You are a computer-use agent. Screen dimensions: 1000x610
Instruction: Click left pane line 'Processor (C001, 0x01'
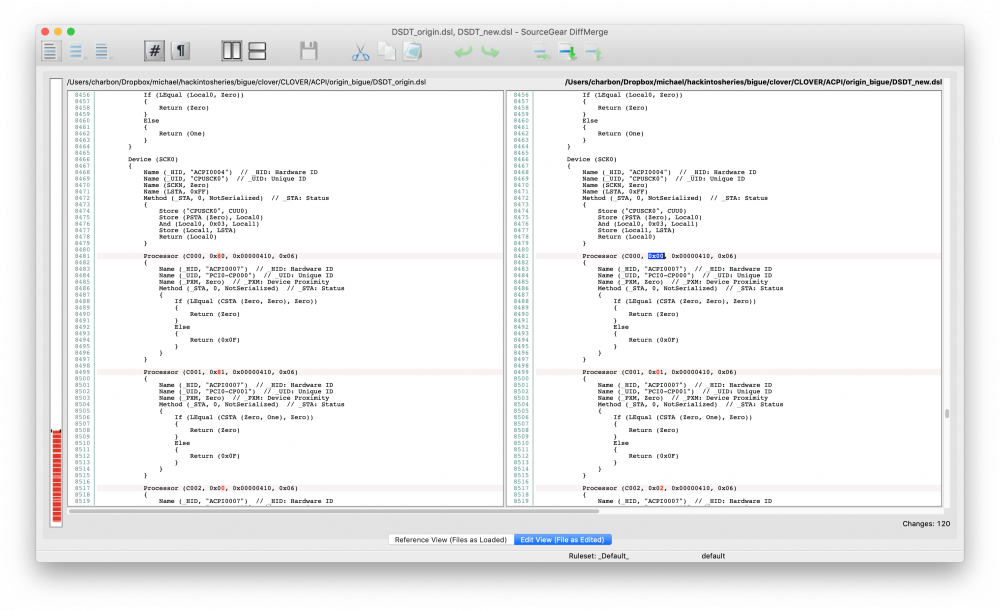click(220, 372)
